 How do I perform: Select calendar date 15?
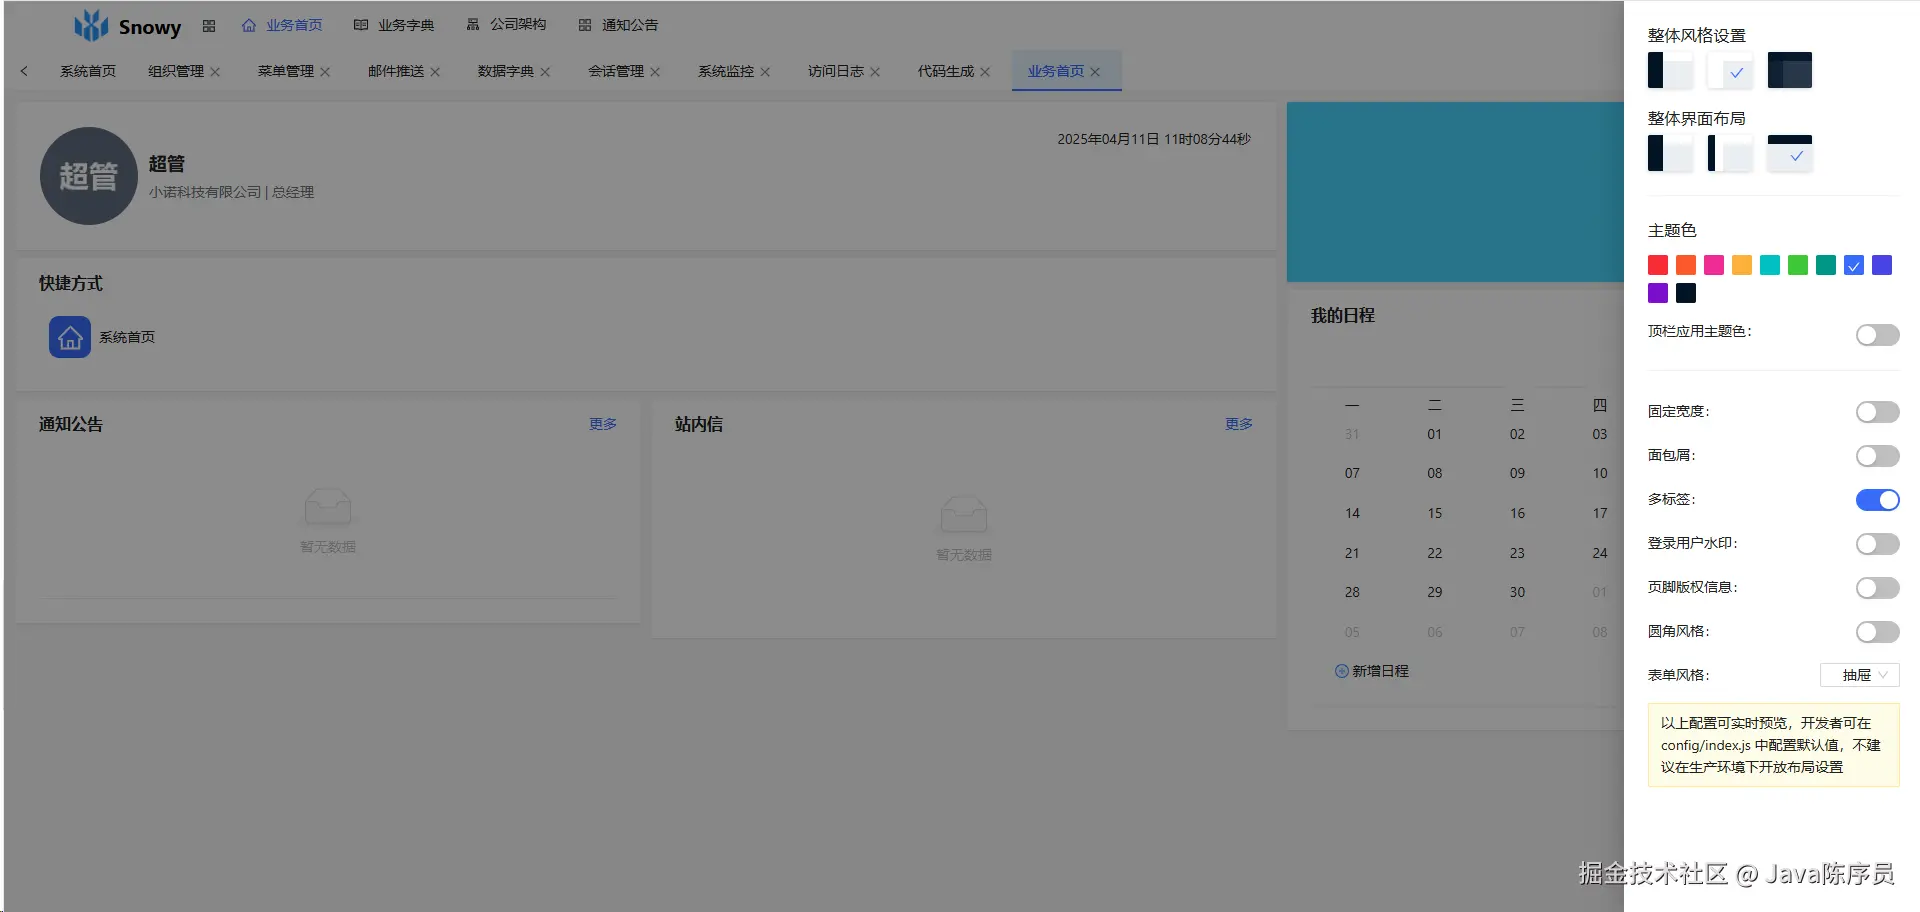pos(1435,513)
